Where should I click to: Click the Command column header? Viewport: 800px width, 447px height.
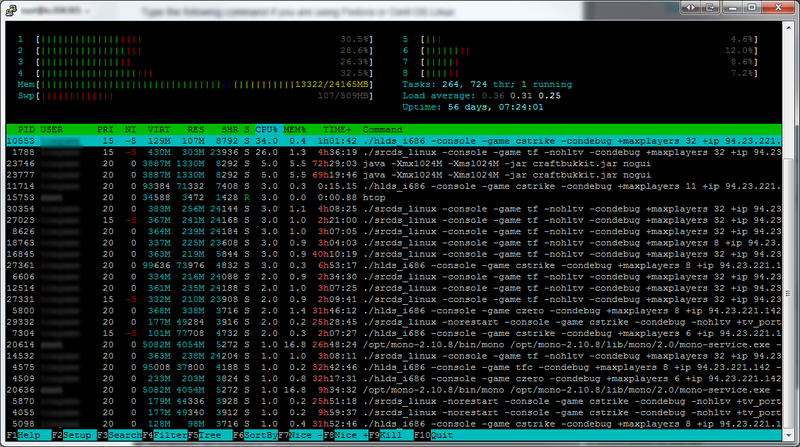pos(382,130)
